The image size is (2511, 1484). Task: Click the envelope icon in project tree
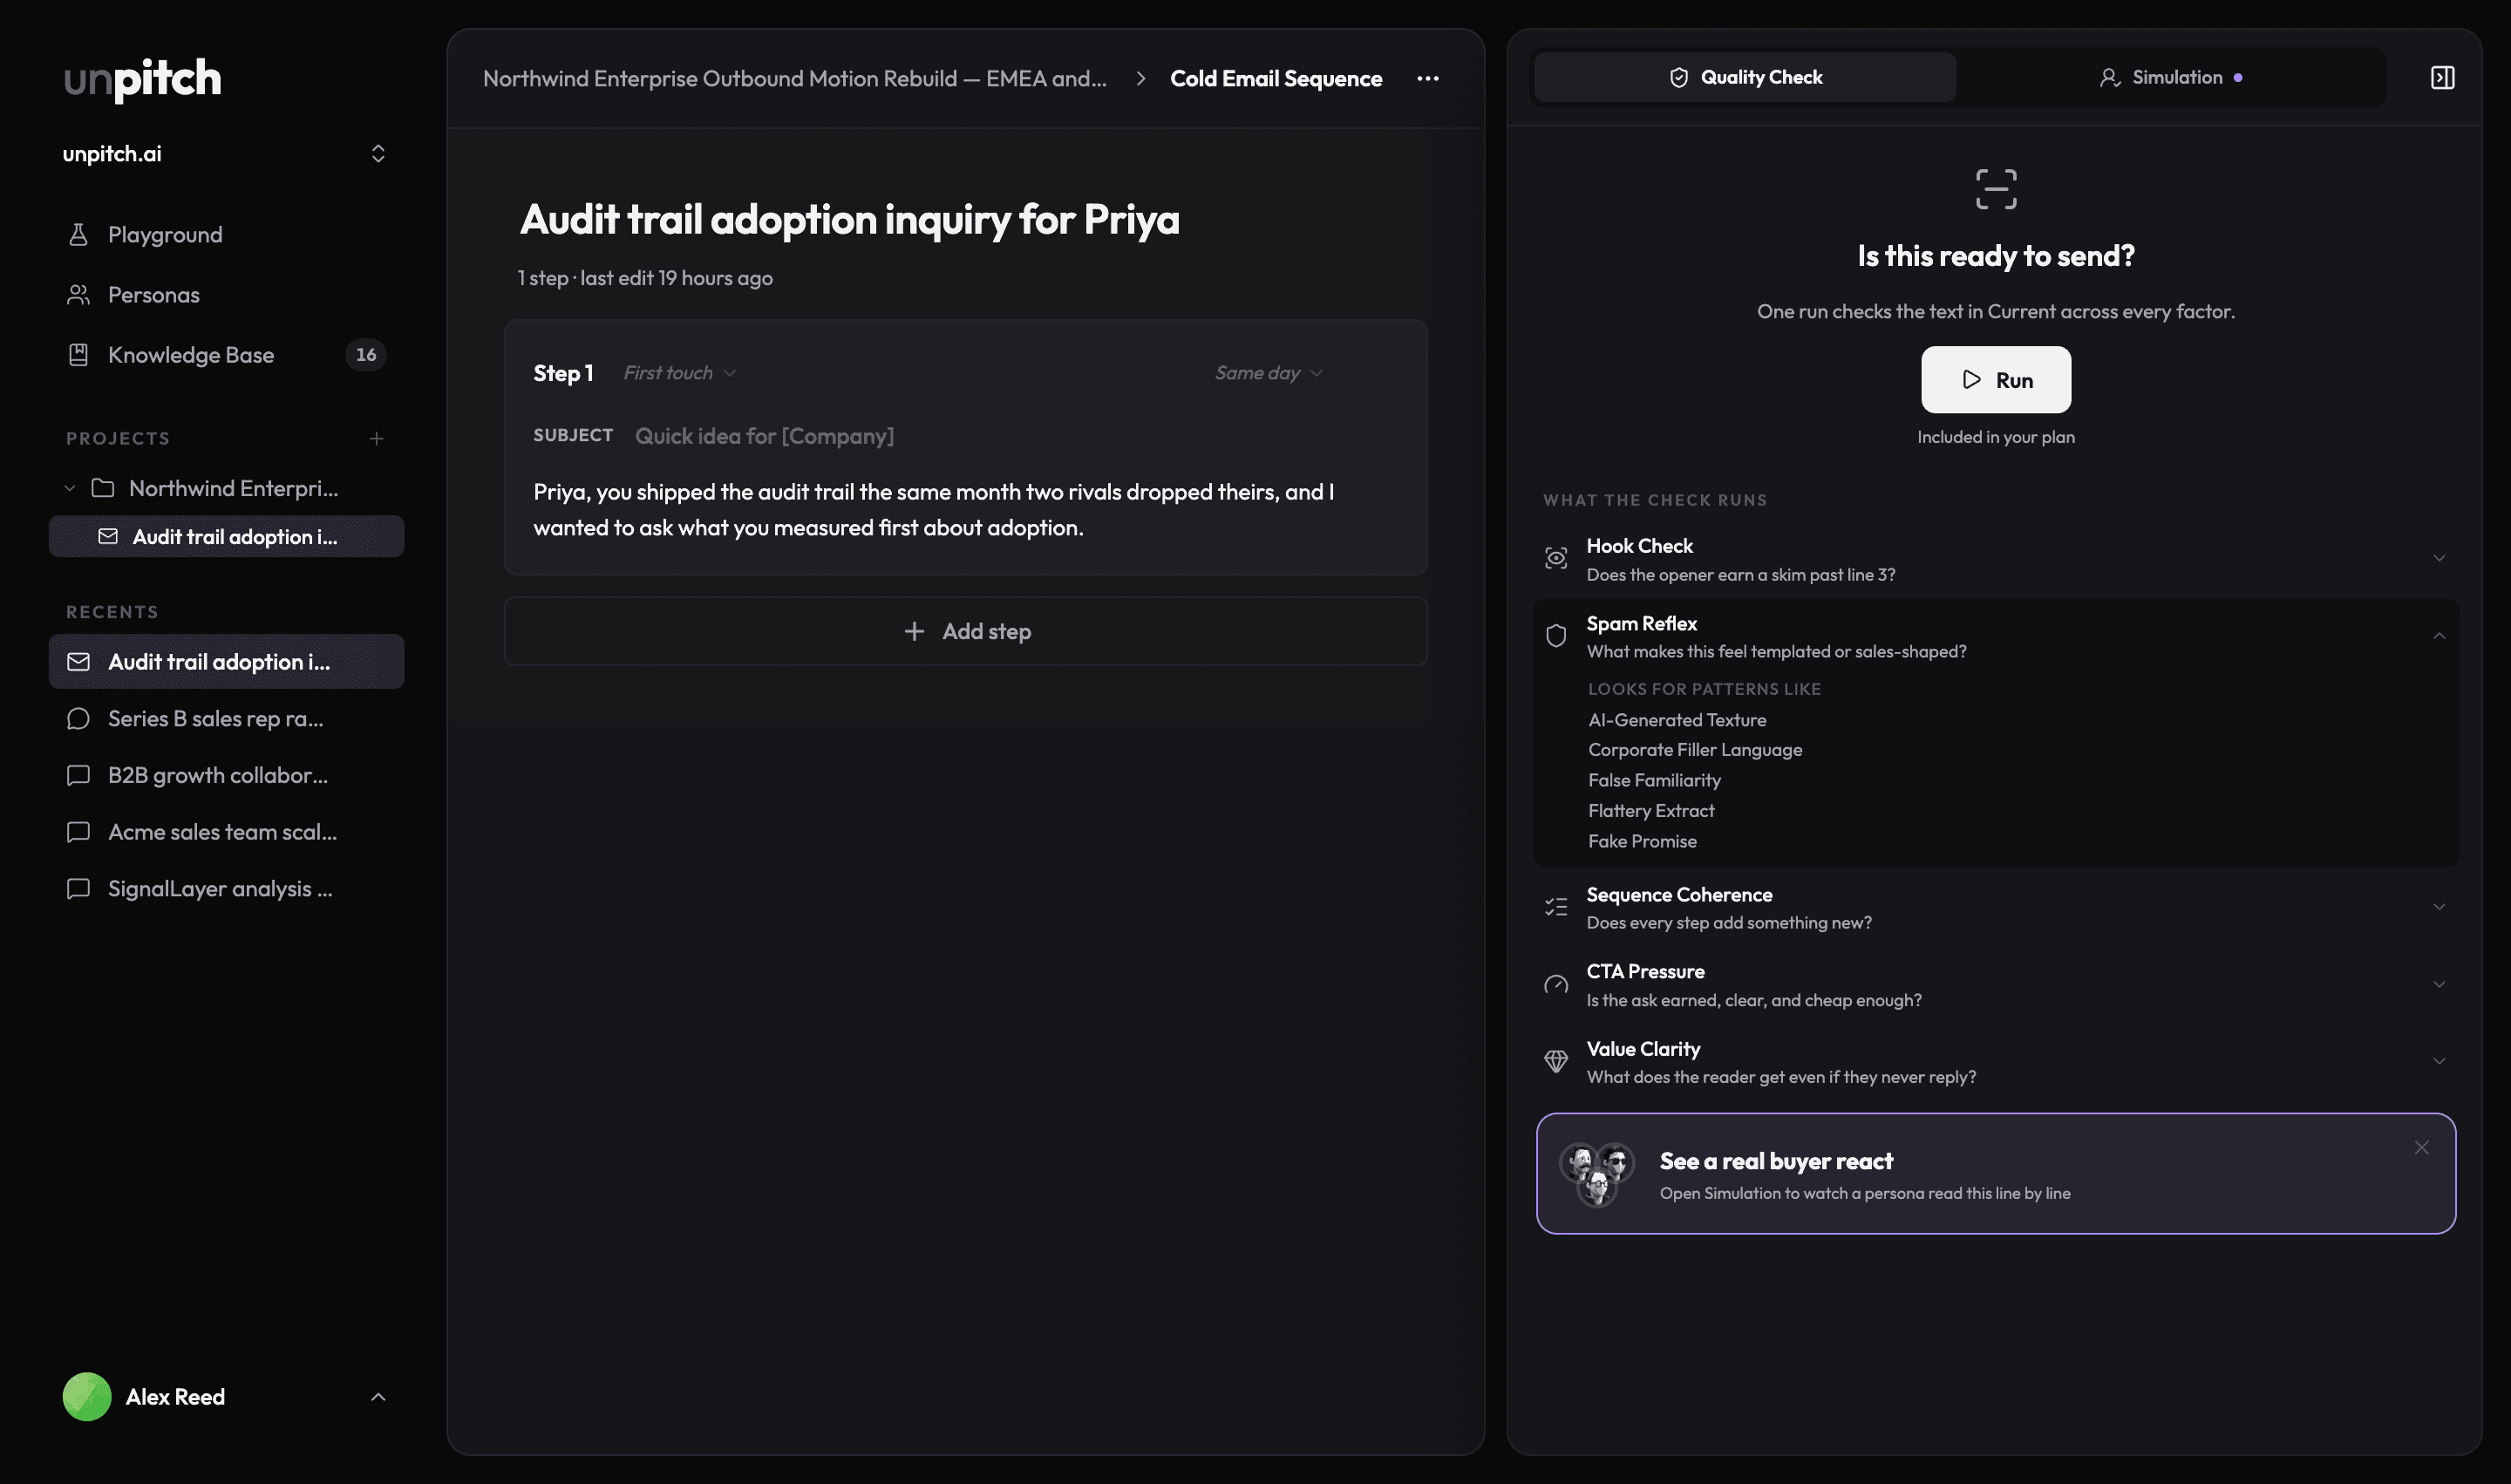[x=108, y=537]
